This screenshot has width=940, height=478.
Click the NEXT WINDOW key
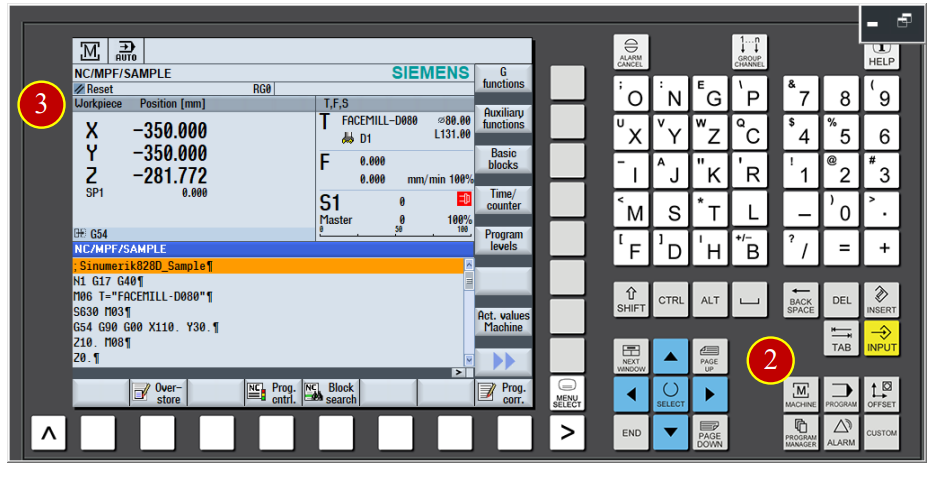point(631,356)
